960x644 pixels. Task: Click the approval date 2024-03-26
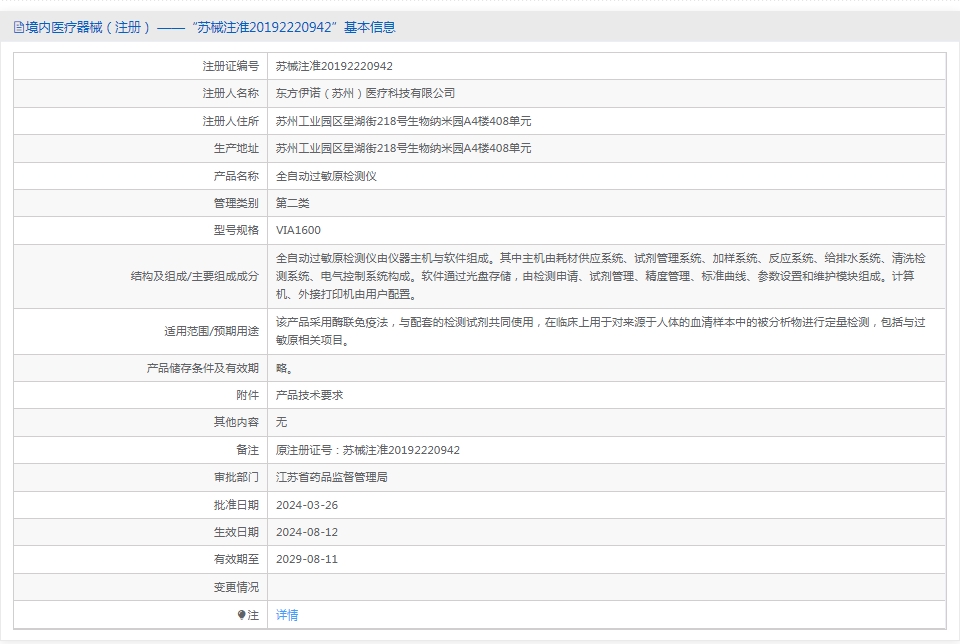click(x=307, y=505)
